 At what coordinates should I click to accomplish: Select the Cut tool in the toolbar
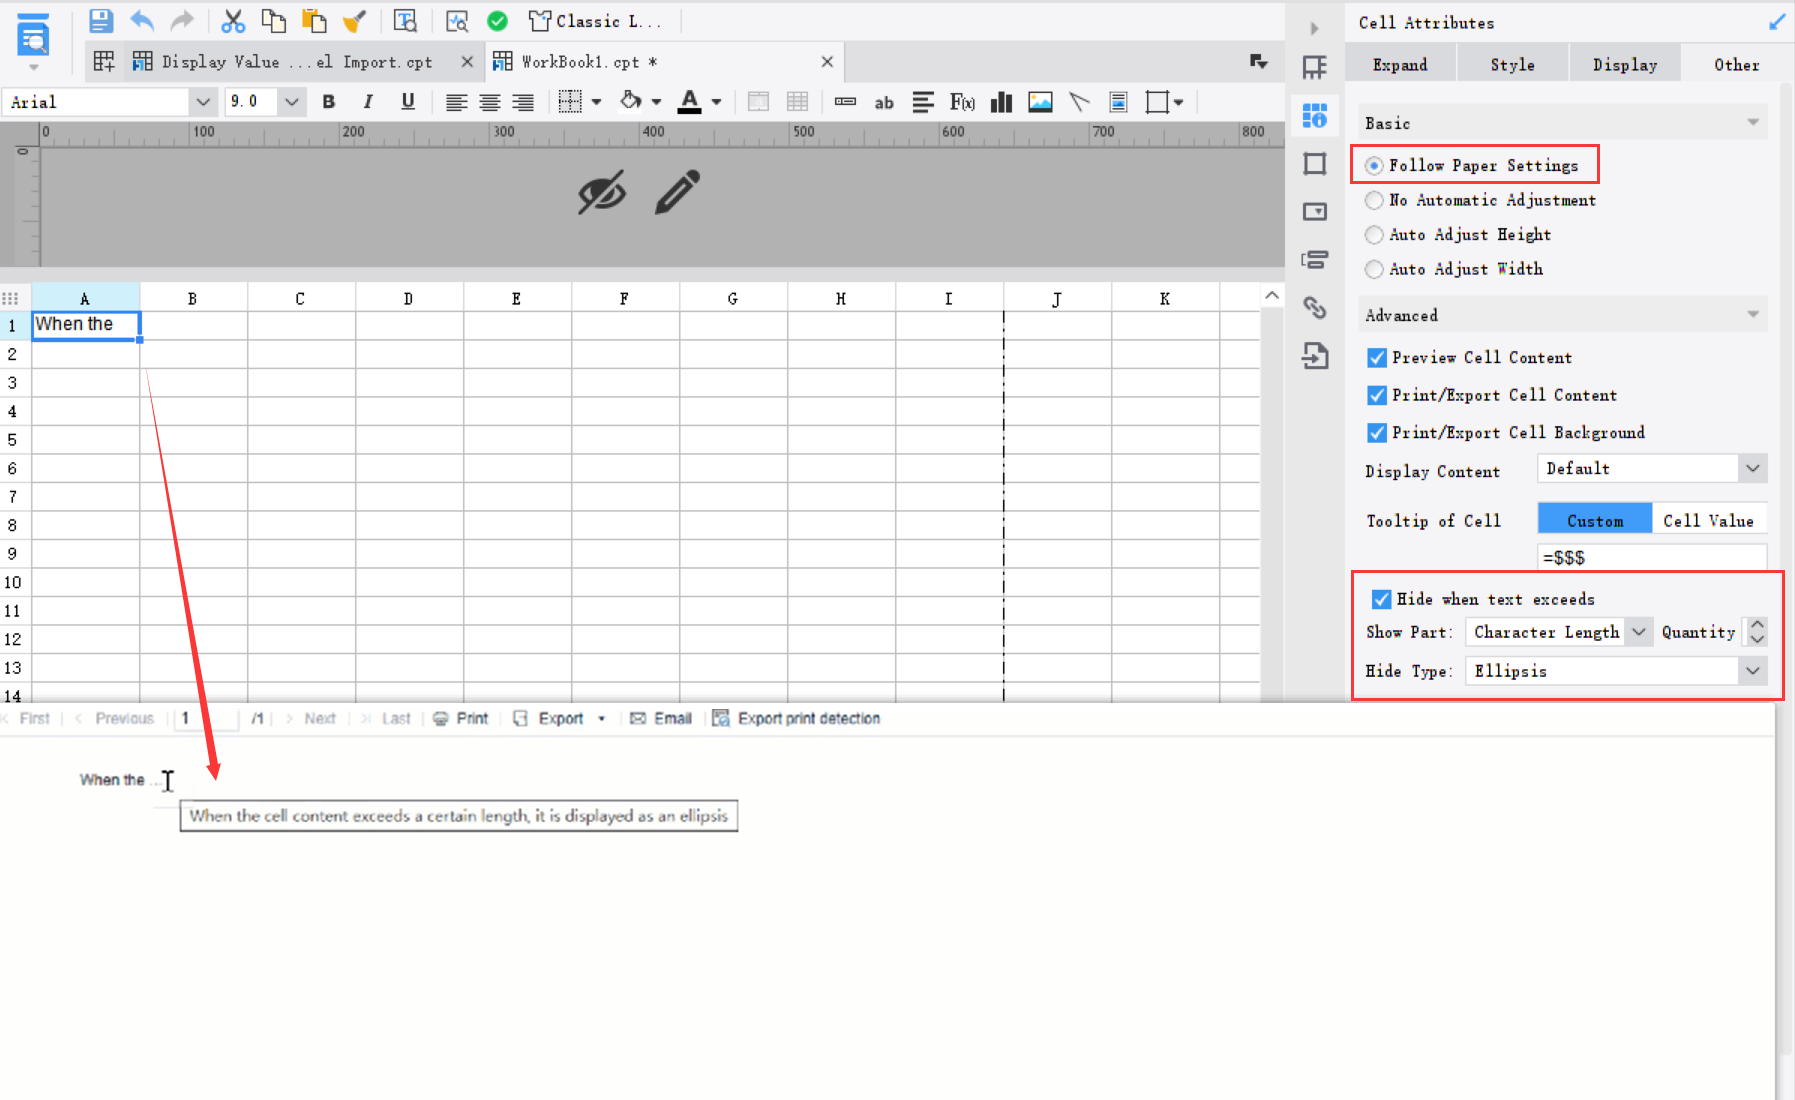click(233, 21)
